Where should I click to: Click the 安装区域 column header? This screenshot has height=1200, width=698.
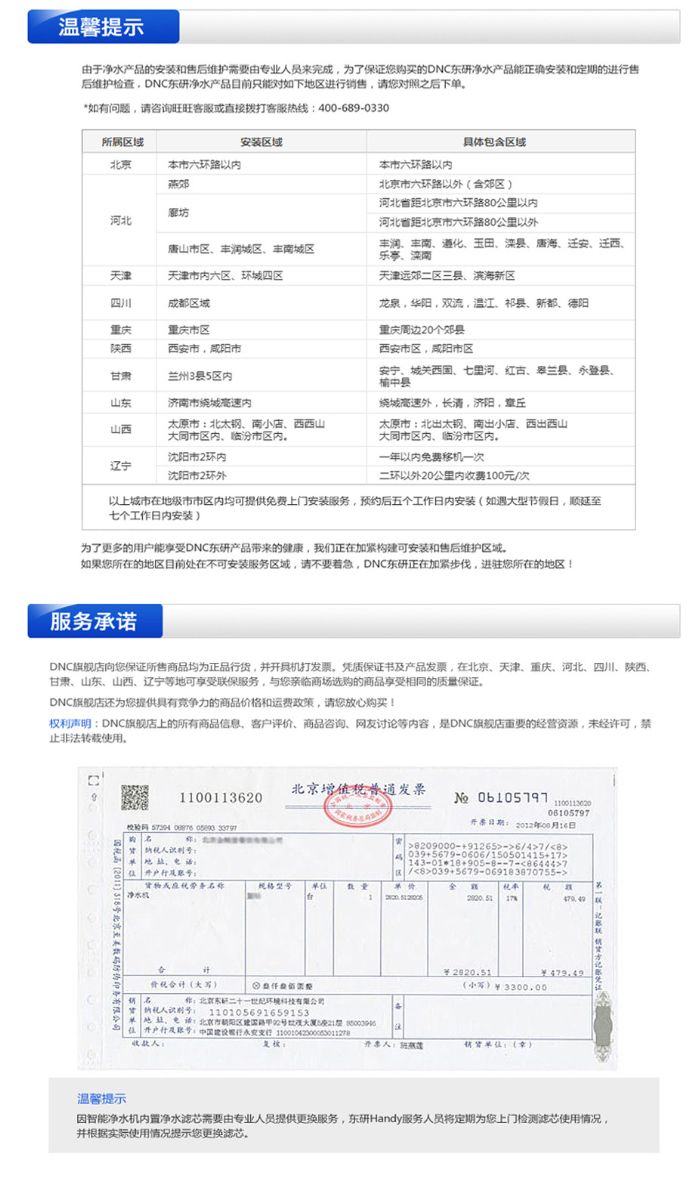pyautogui.click(x=261, y=142)
